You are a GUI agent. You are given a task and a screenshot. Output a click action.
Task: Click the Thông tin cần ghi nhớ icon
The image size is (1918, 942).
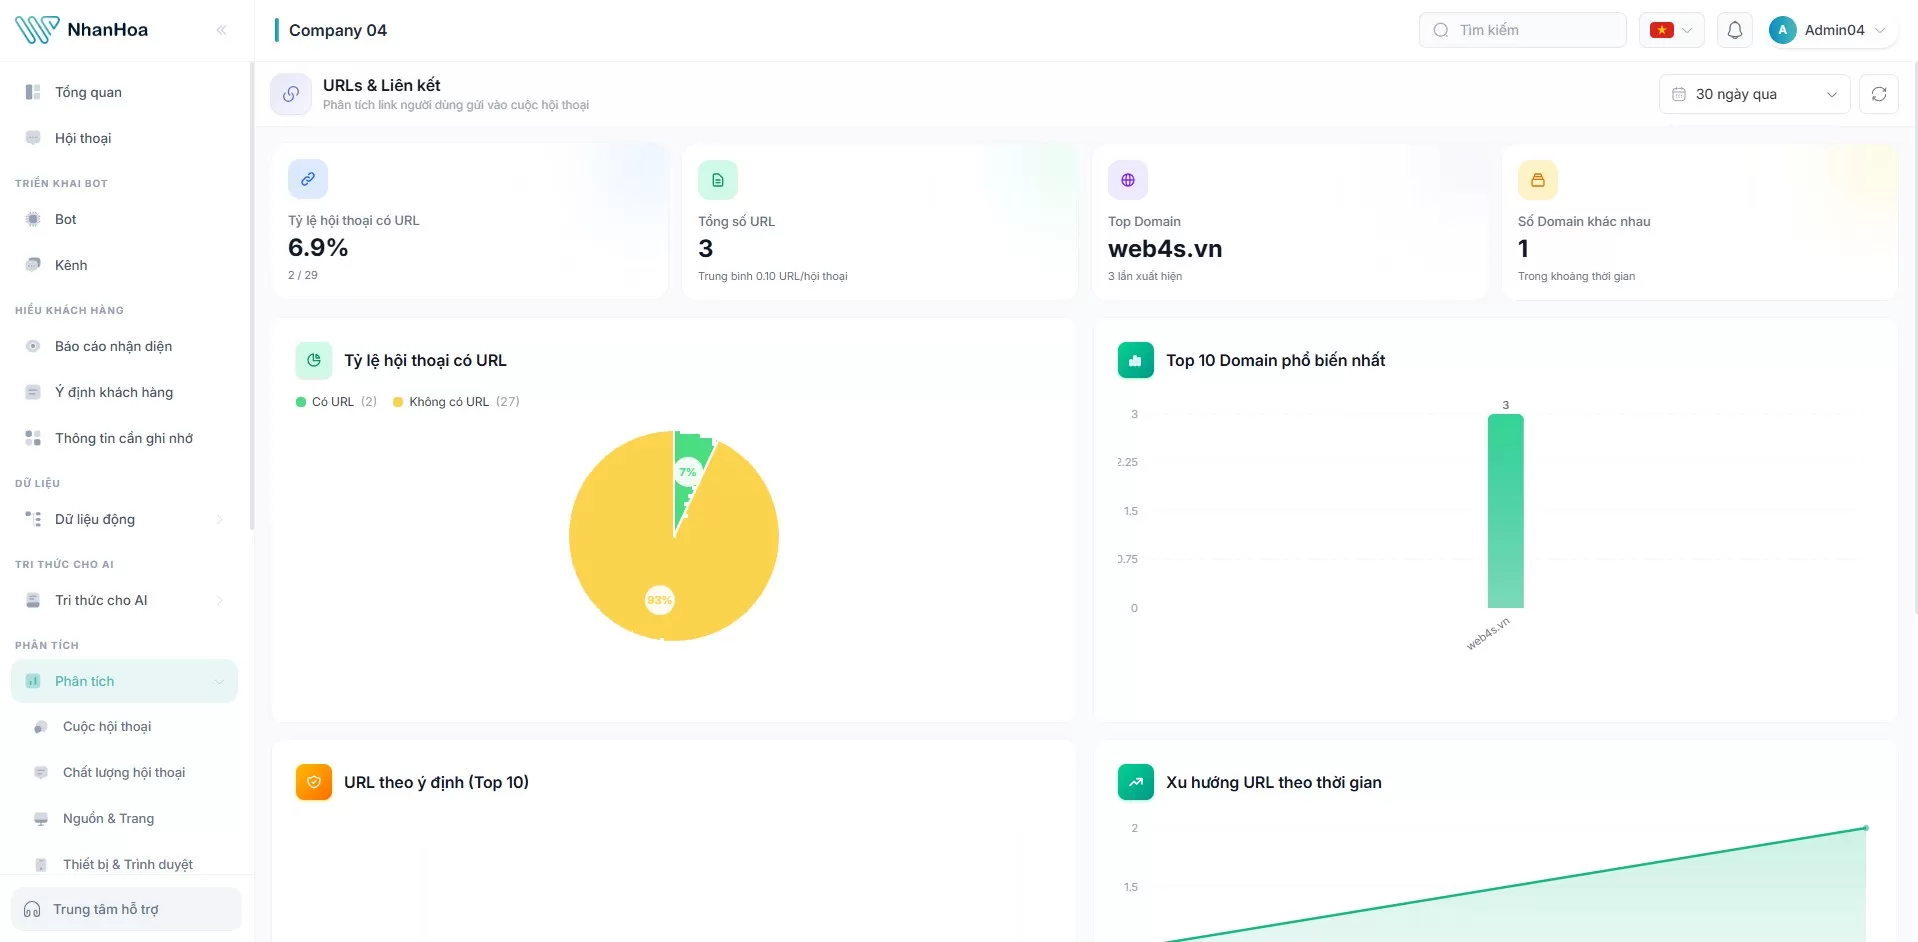point(33,438)
